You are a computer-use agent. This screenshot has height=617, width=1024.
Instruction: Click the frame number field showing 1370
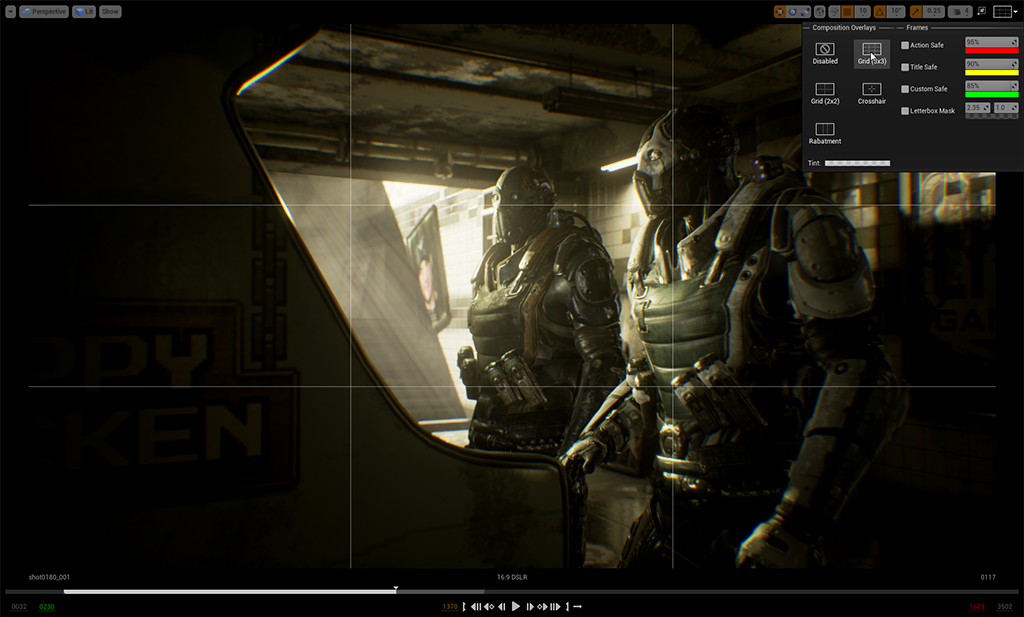click(x=450, y=605)
